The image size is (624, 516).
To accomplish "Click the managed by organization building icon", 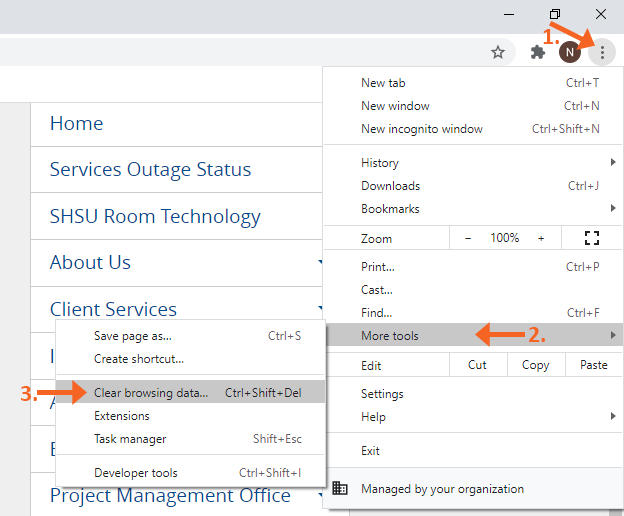I will click(x=340, y=489).
